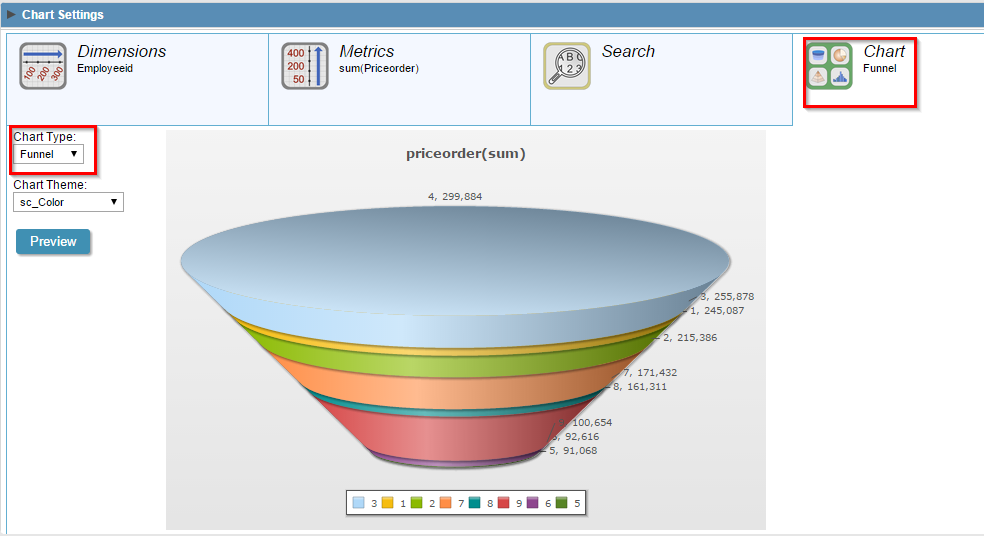Image resolution: width=984 pixels, height=536 pixels.
Task: Open the Chart Theme dropdown
Action: 68,202
